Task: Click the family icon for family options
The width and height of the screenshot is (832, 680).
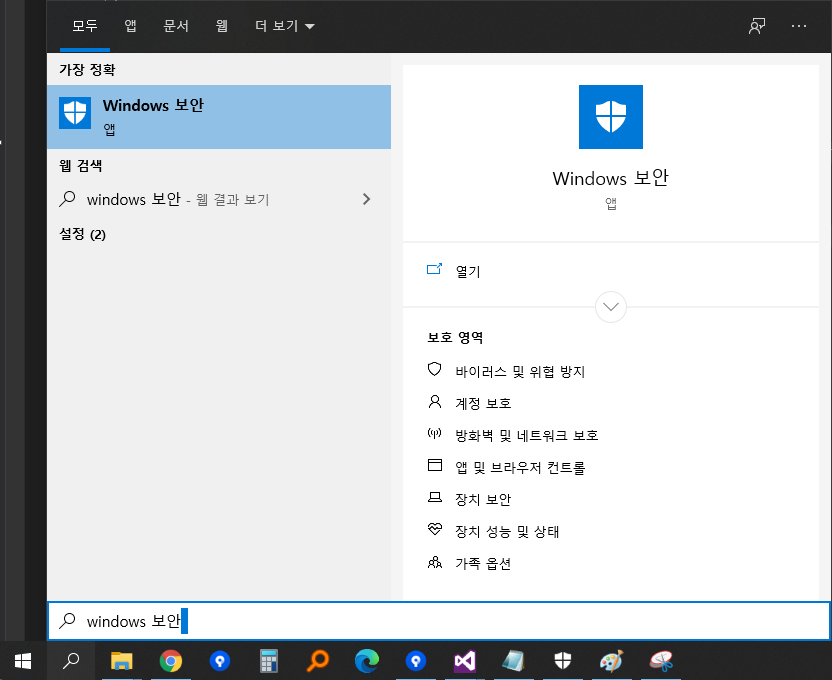Action: (435, 562)
